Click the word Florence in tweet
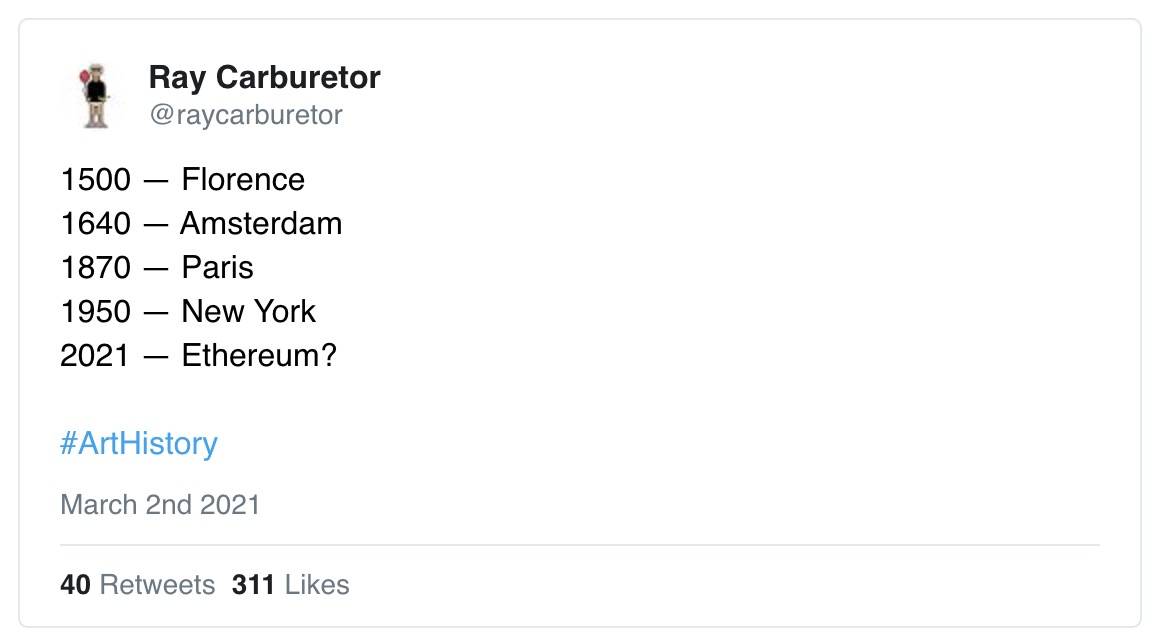This screenshot has height=634, width=1154. [x=244, y=180]
